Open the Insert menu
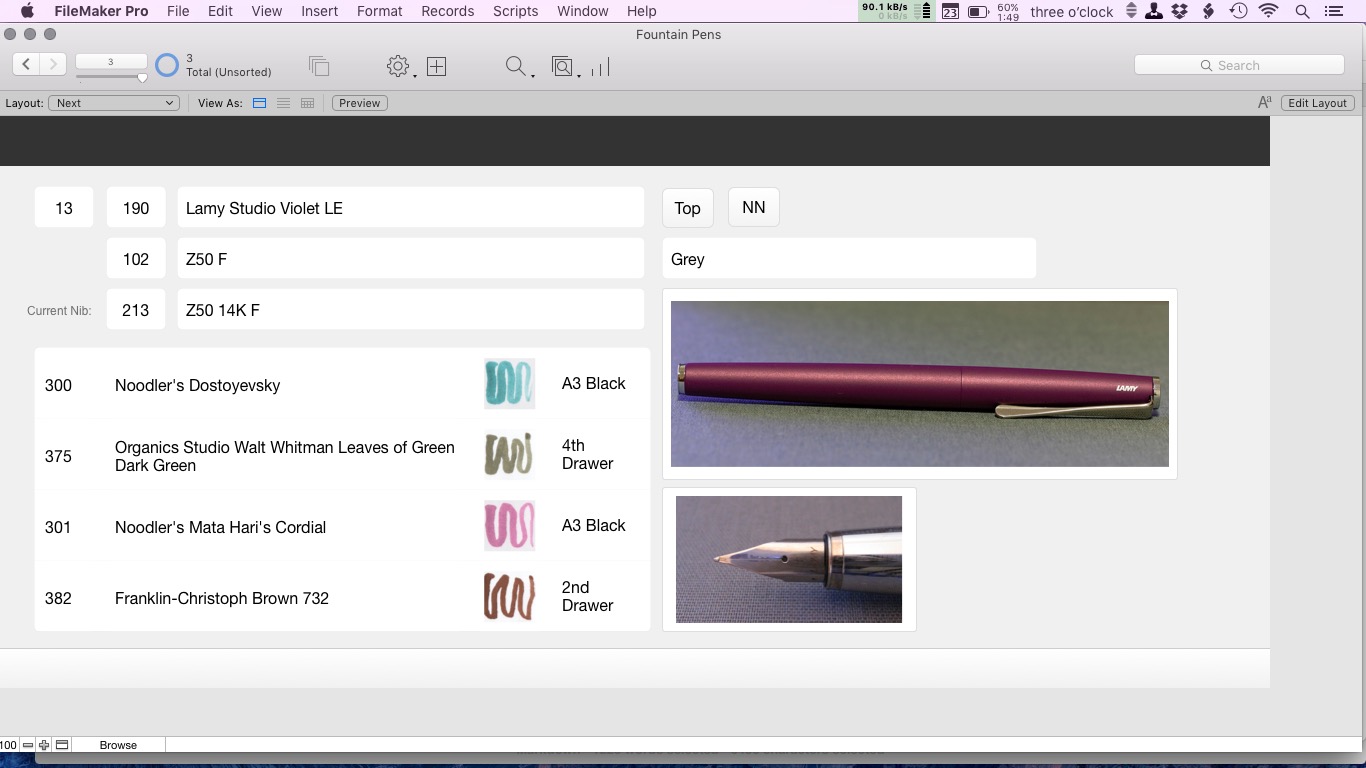Viewport: 1366px width, 768px height. click(319, 11)
